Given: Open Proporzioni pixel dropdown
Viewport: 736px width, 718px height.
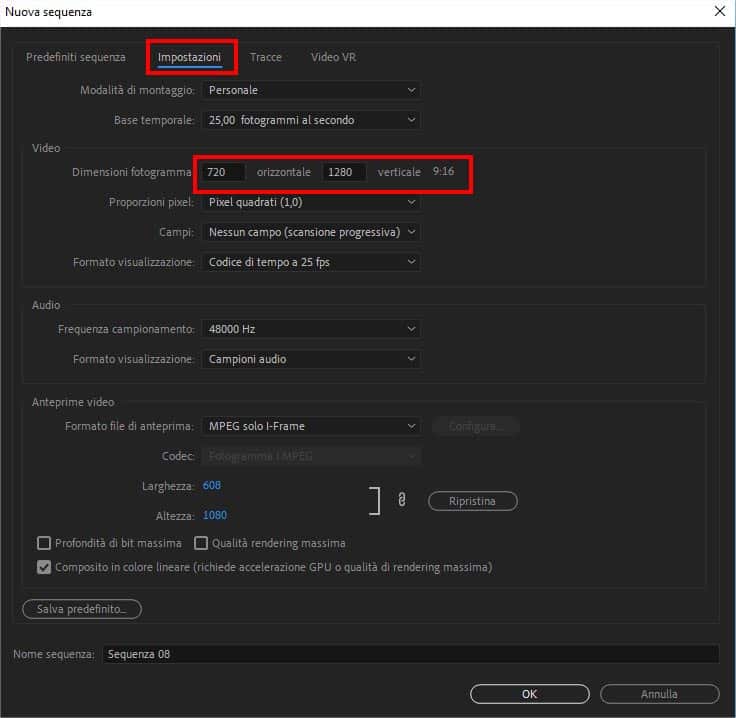Looking at the screenshot, I should 311,202.
